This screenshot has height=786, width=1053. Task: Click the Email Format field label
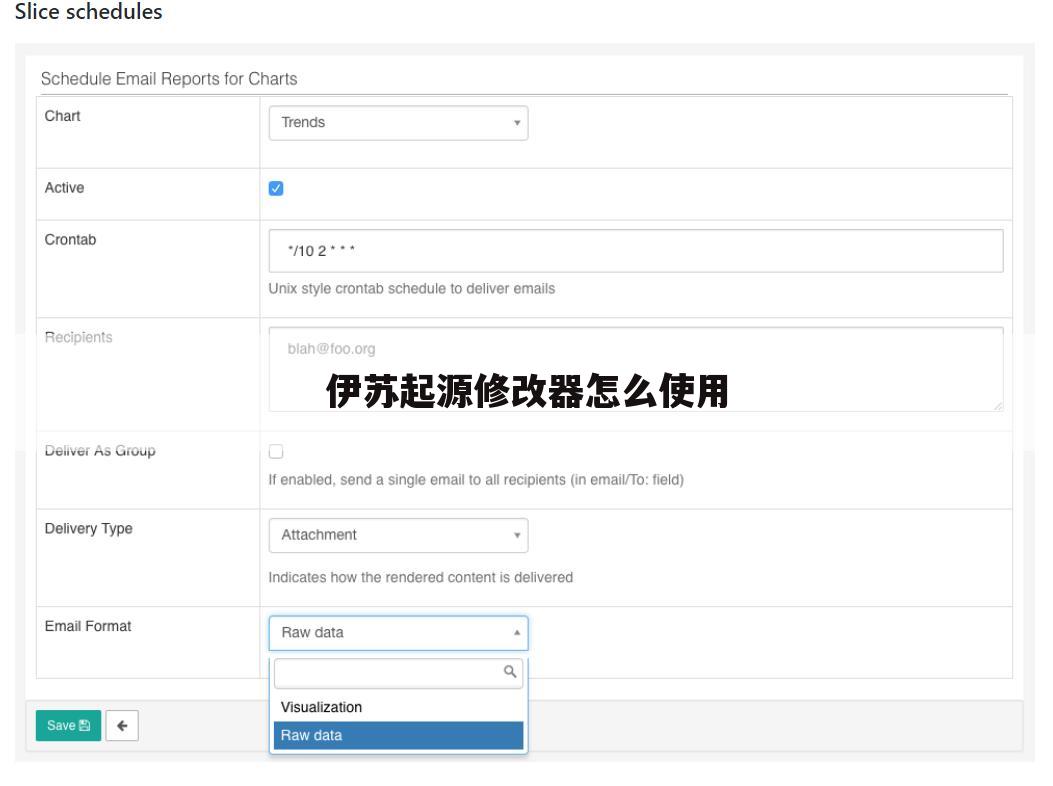click(88, 626)
